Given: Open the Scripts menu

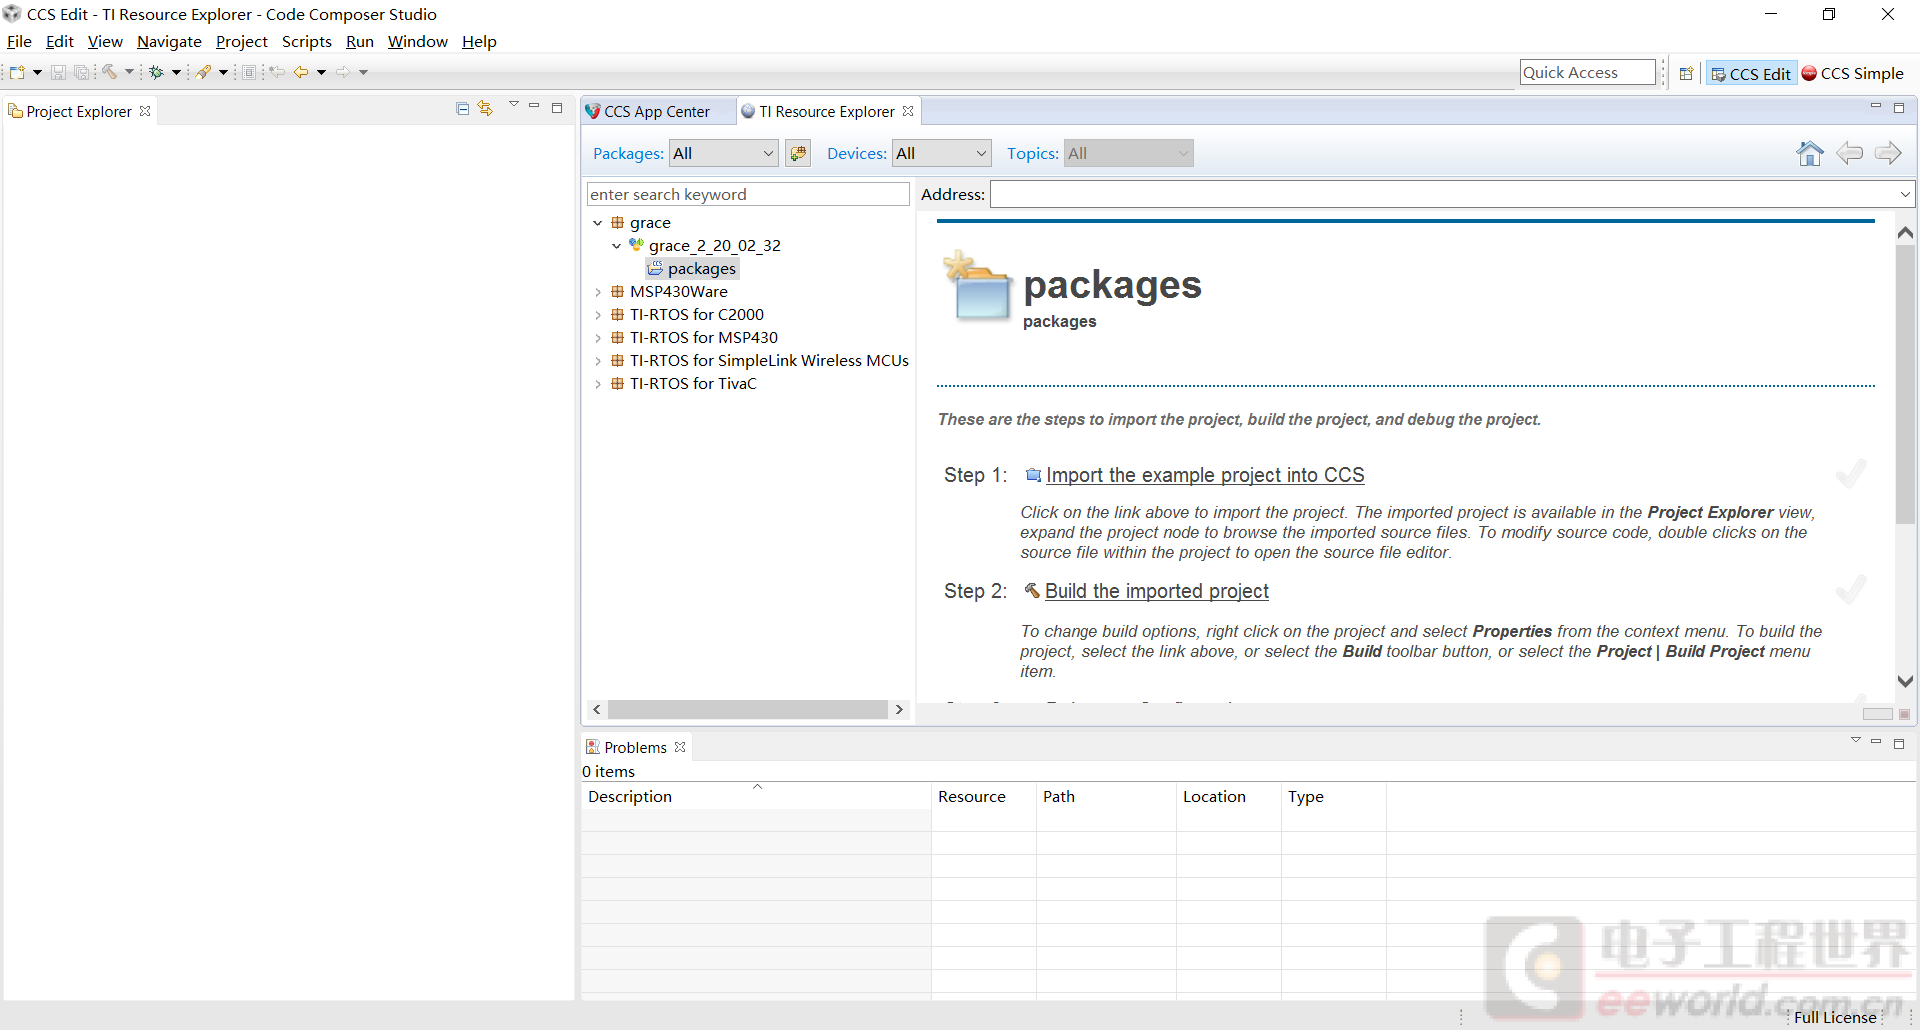Looking at the screenshot, I should pyautogui.click(x=306, y=41).
